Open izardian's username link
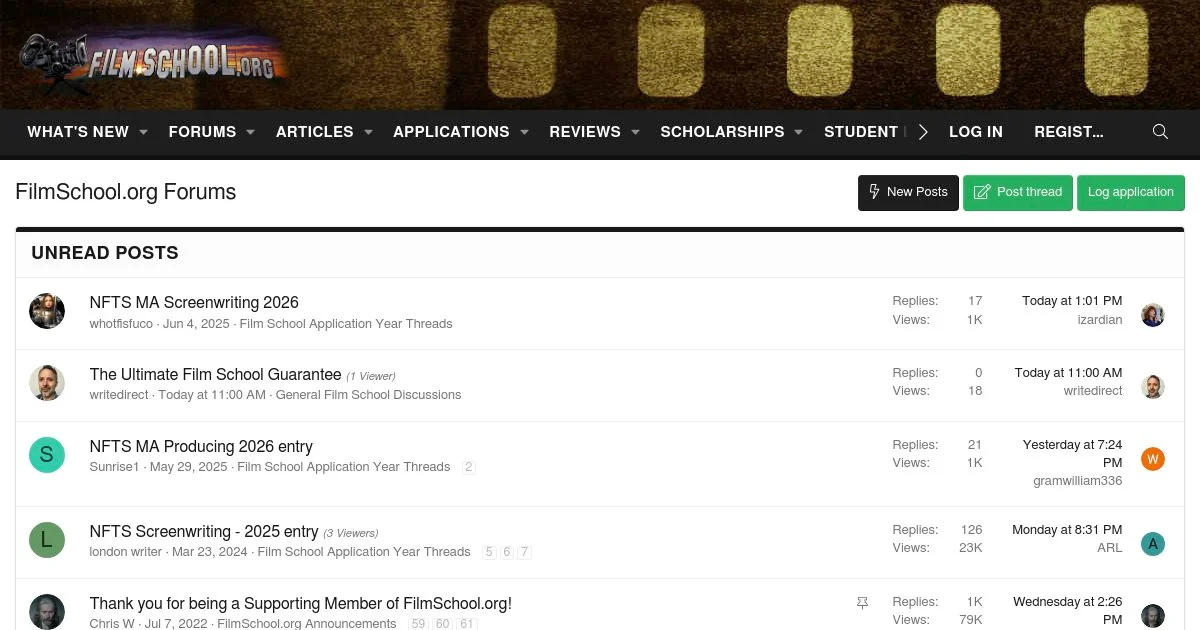Viewport: 1200px width, 630px height. pyautogui.click(x=1100, y=320)
